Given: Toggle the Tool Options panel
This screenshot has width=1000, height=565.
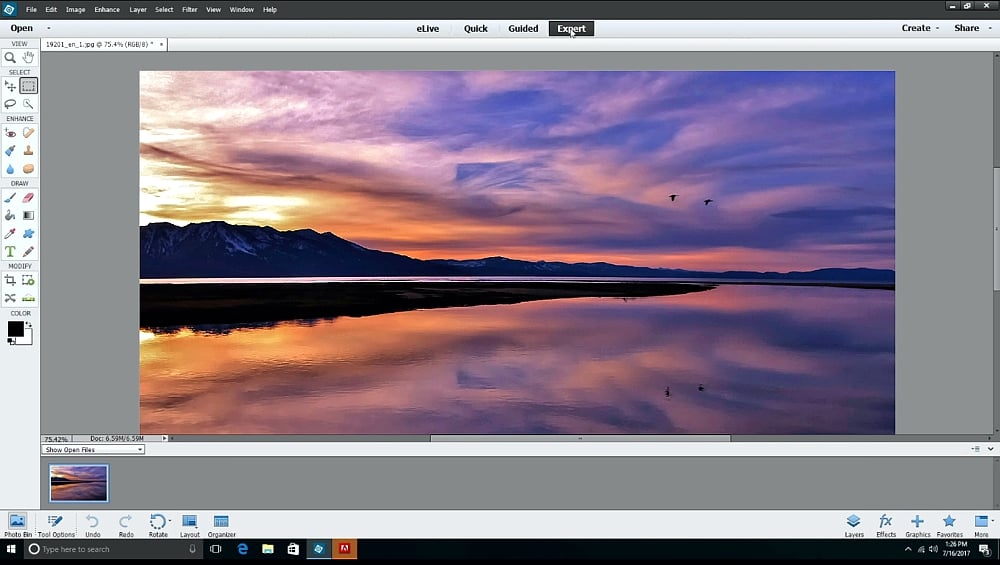Looking at the screenshot, I should [56, 524].
